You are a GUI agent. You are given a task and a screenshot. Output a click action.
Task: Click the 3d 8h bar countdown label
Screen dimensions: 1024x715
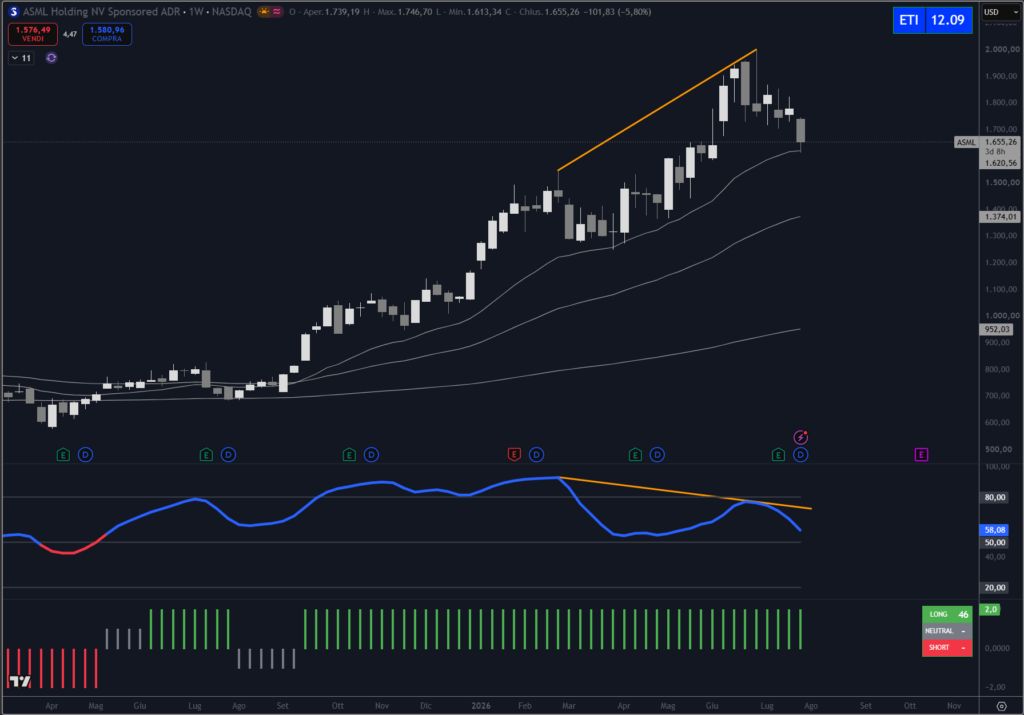(995, 151)
